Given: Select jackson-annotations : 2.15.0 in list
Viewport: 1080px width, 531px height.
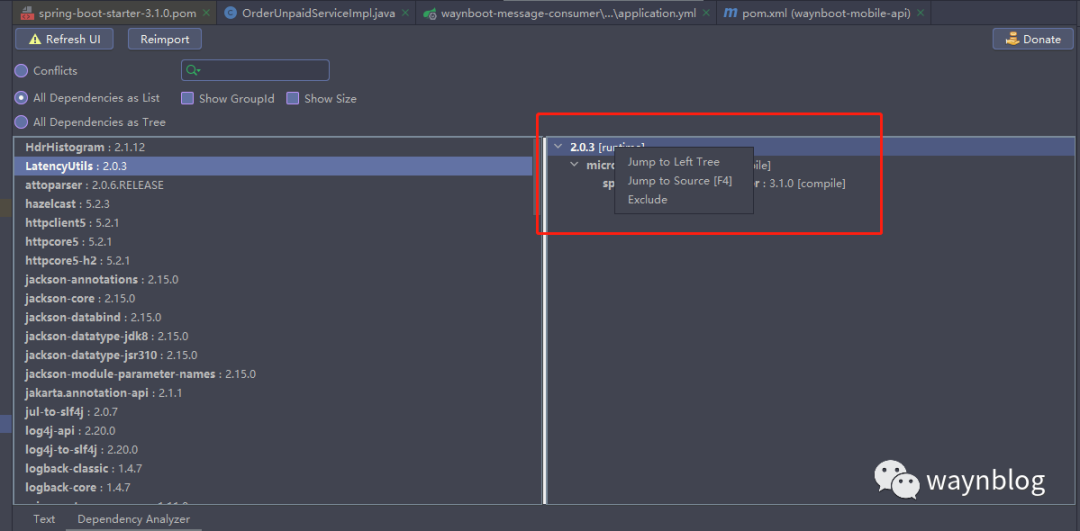Looking at the screenshot, I should (273, 280).
